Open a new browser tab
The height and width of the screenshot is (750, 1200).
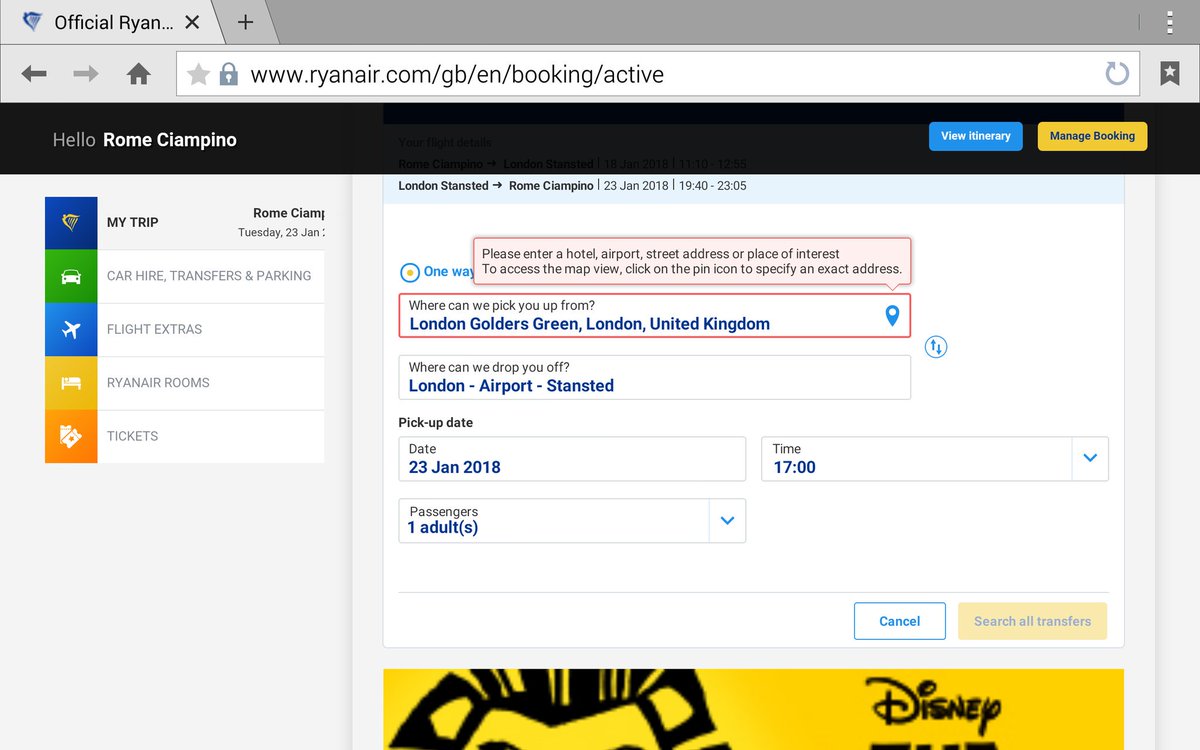(x=244, y=22)
